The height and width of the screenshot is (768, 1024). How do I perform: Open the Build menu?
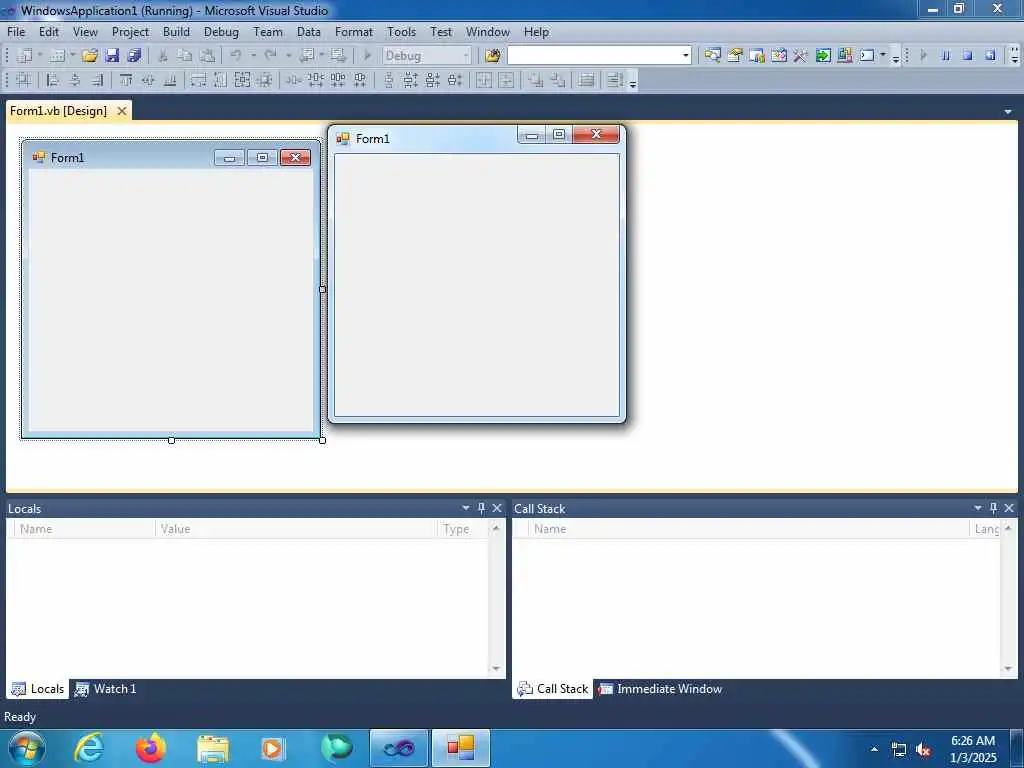176,31
